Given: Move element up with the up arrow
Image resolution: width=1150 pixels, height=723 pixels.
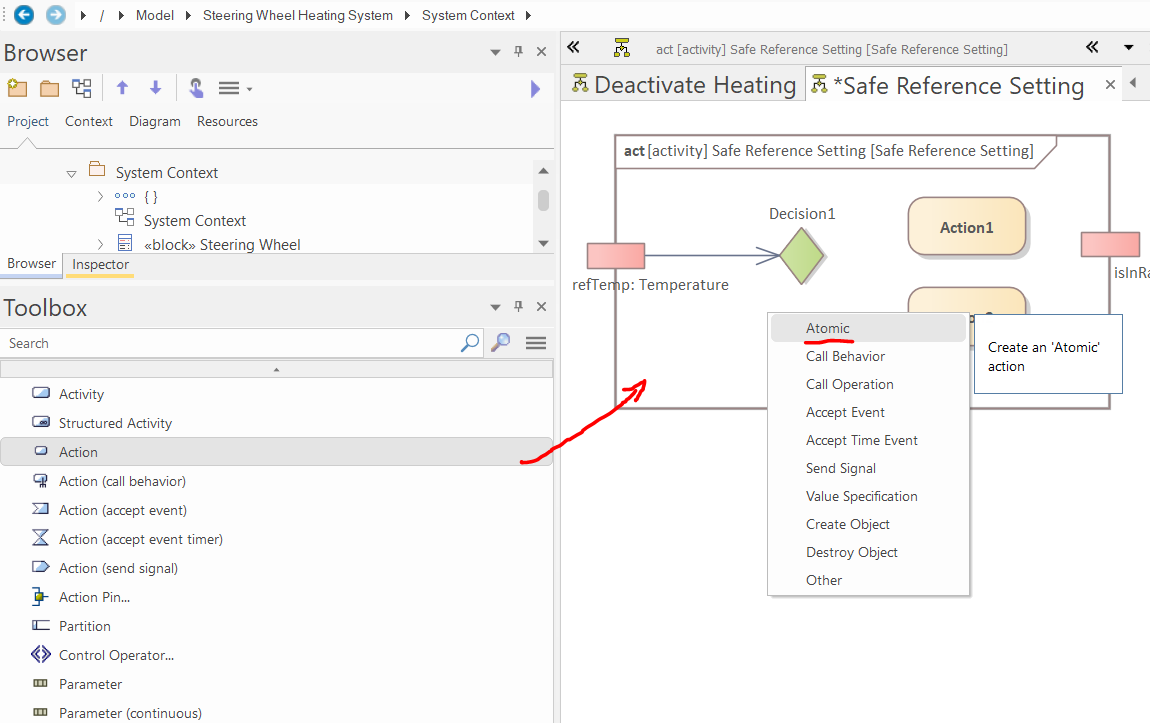Looking at the screenshot, I should [122, 89].
